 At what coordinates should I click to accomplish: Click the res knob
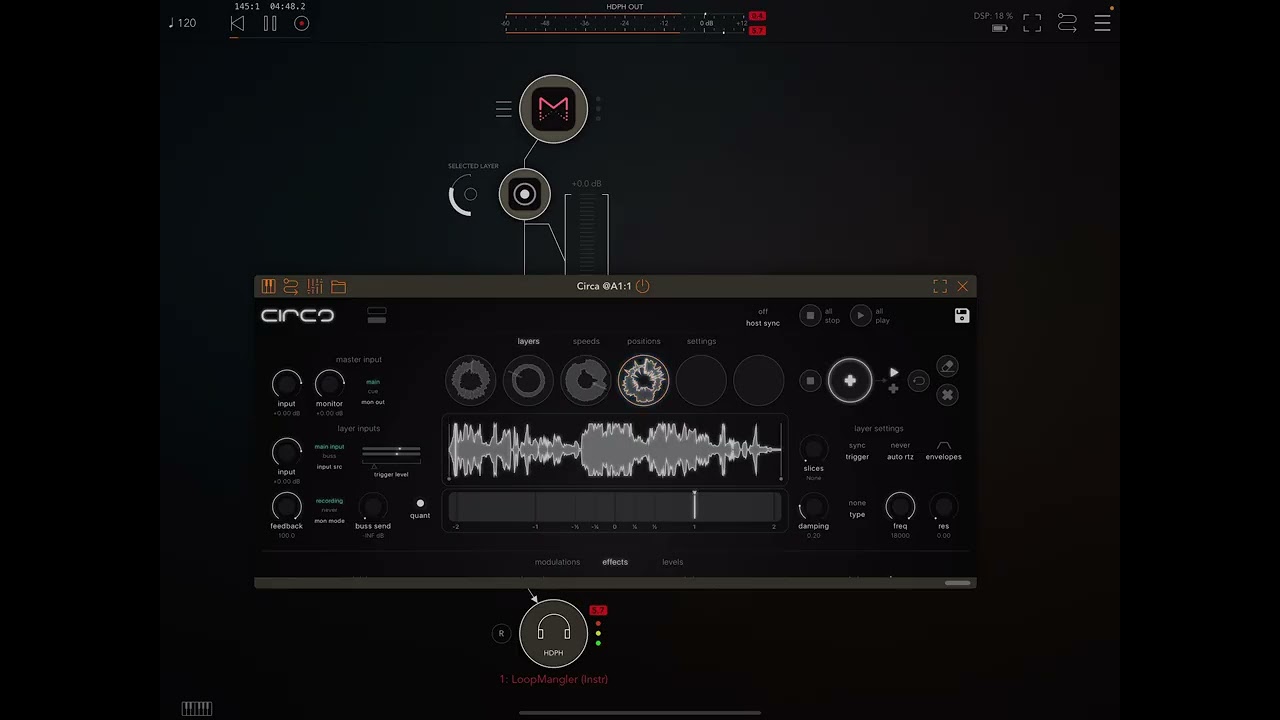tap(943, 507)
